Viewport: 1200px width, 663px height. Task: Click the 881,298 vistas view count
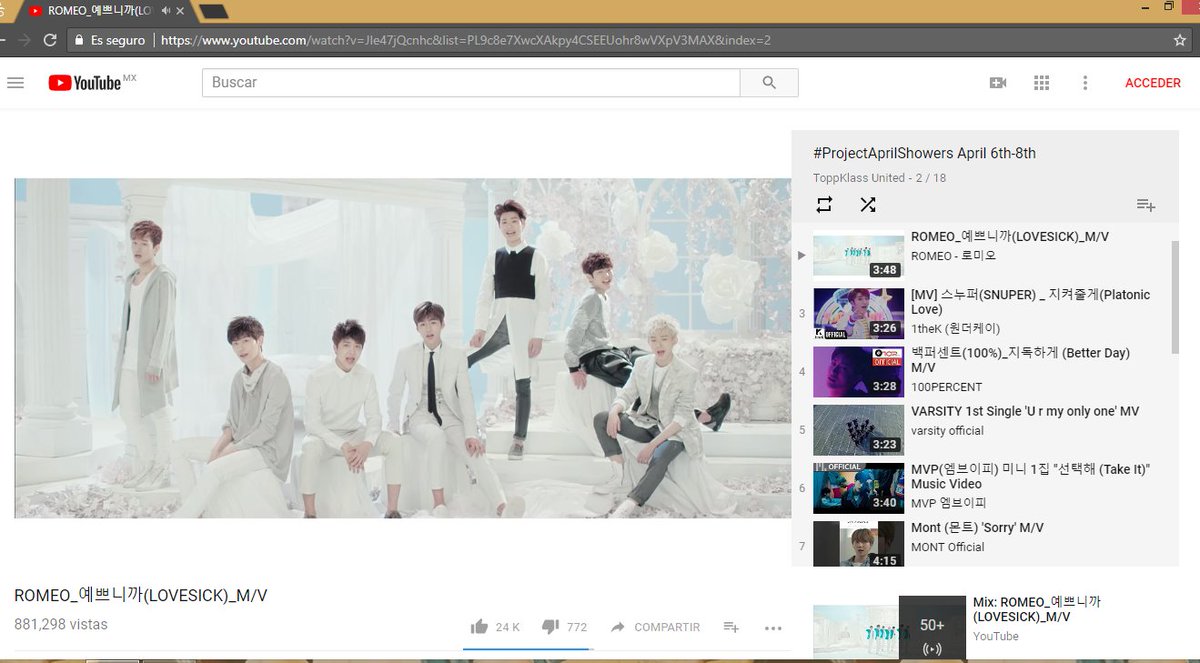(61, 624)
